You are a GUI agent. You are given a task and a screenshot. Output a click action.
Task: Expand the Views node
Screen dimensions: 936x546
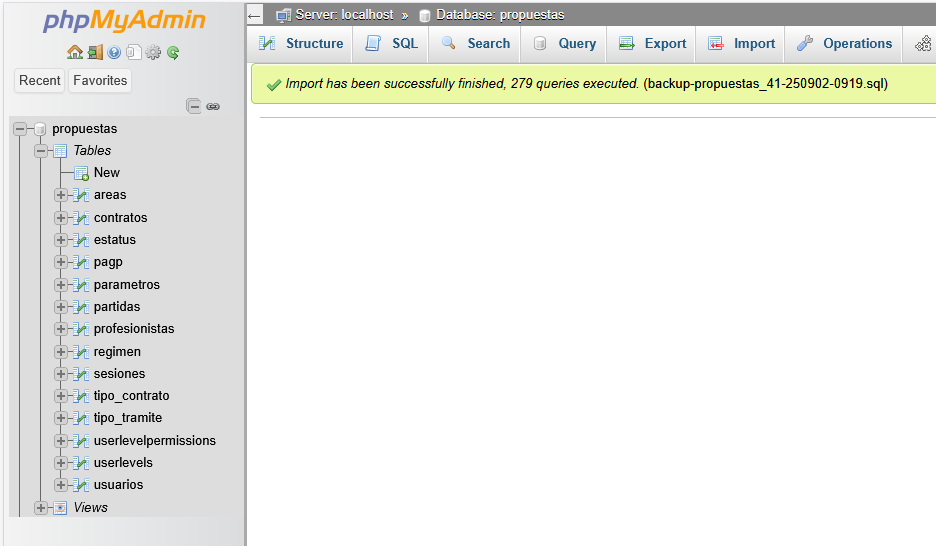pyautogui.click(x=41, y=508)
